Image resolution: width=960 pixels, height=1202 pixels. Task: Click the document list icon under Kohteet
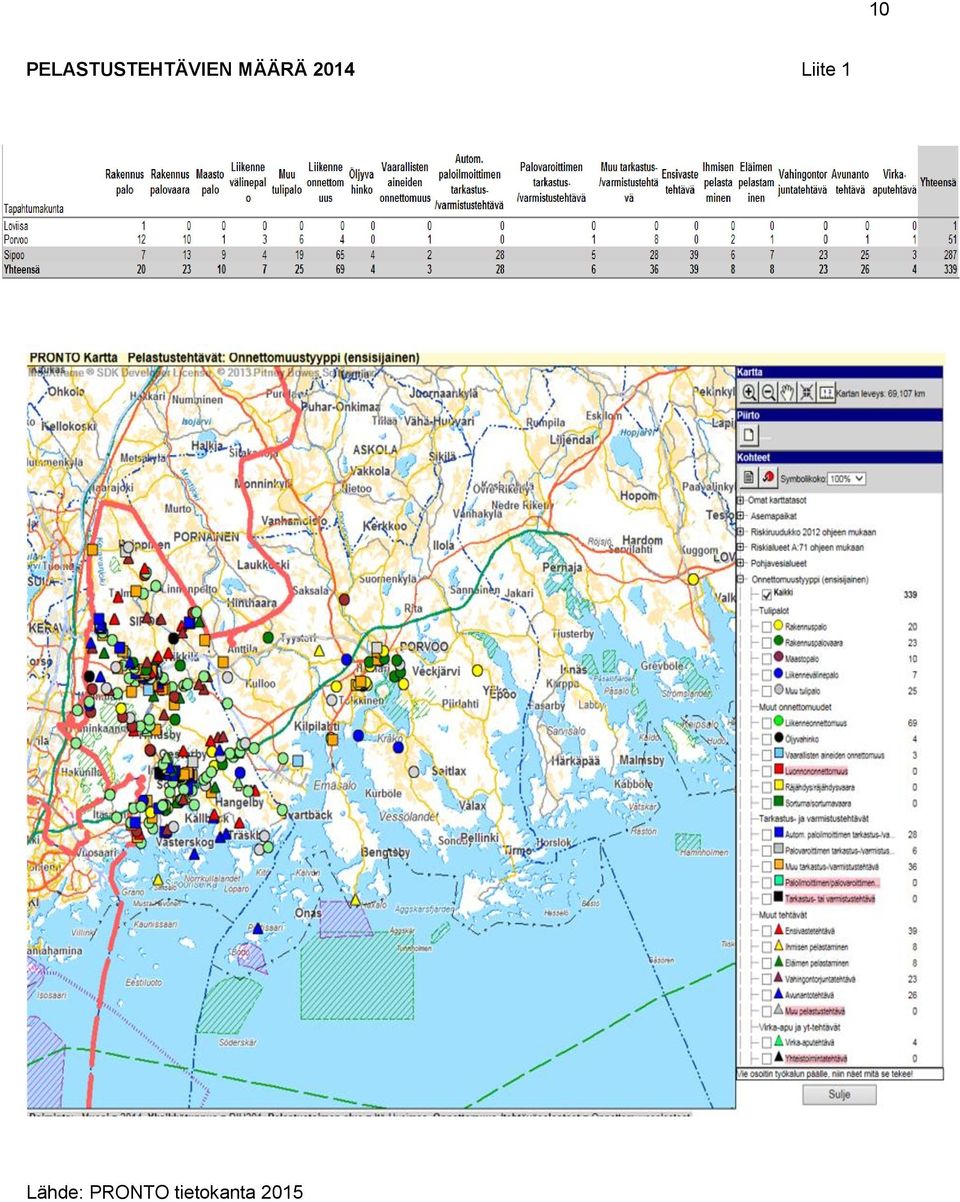(749, 477)
